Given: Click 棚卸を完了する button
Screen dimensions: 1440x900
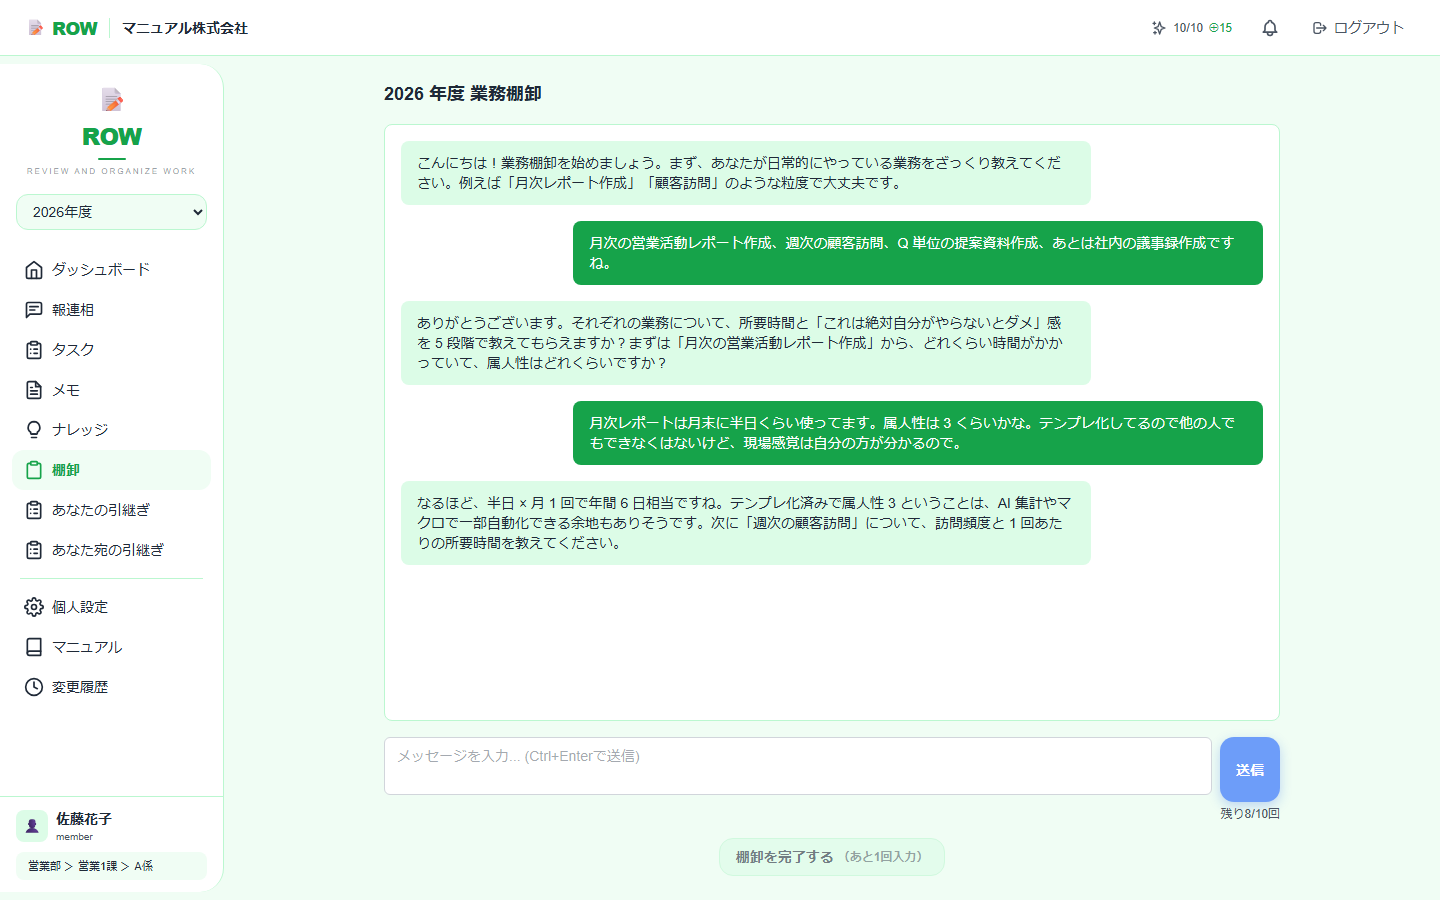Looking at the screenshot, I should coord(832,857).
